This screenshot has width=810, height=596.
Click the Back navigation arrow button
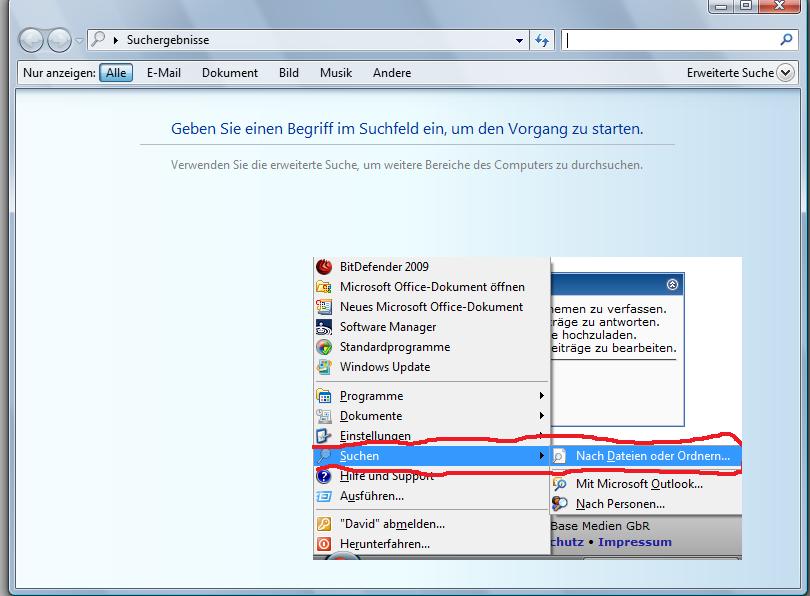(31, 40)
